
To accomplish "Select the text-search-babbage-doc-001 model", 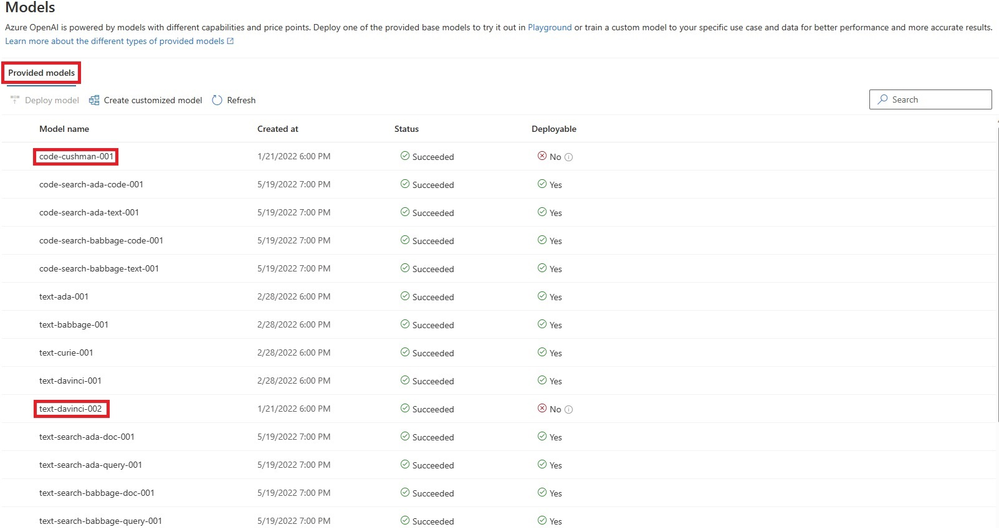I will click(x=96, y=492).
